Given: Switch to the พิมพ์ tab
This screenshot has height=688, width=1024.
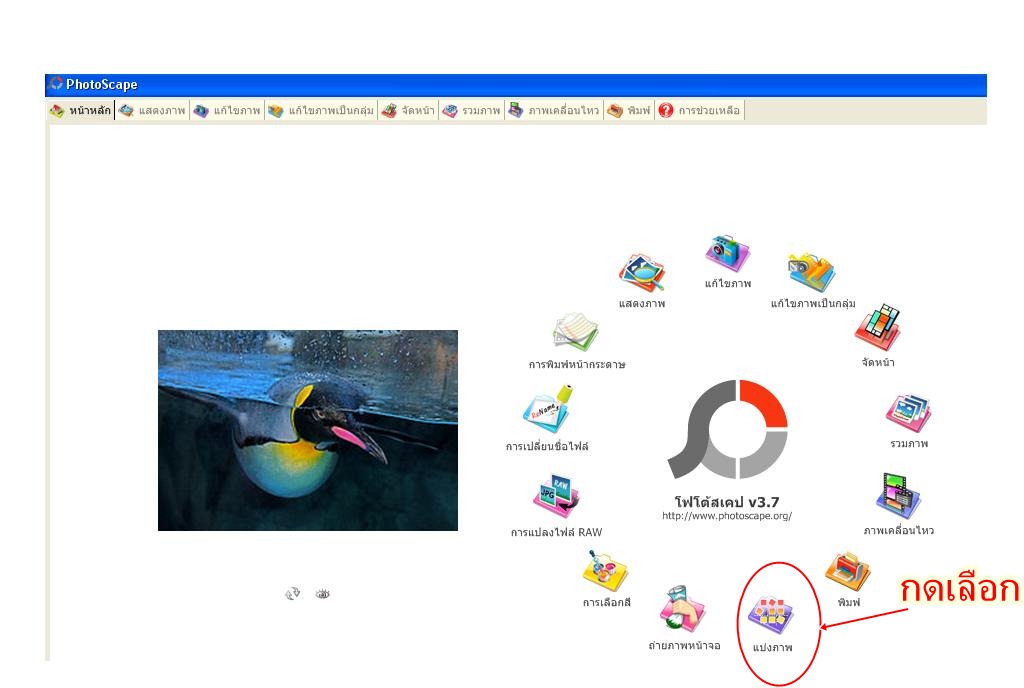Looking at the screenshot, I should (629, 110).
